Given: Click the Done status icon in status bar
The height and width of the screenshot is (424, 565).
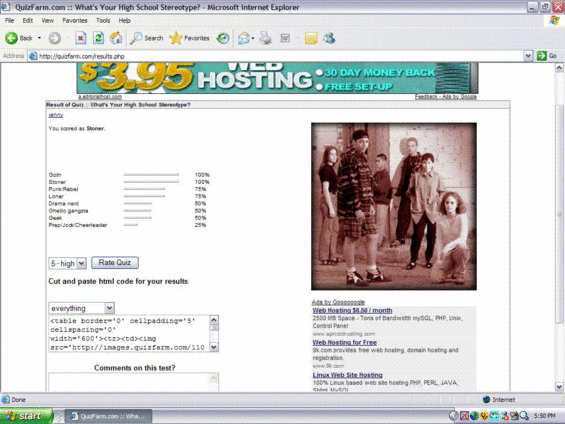Looking at the screenshot, I should 6,400.
